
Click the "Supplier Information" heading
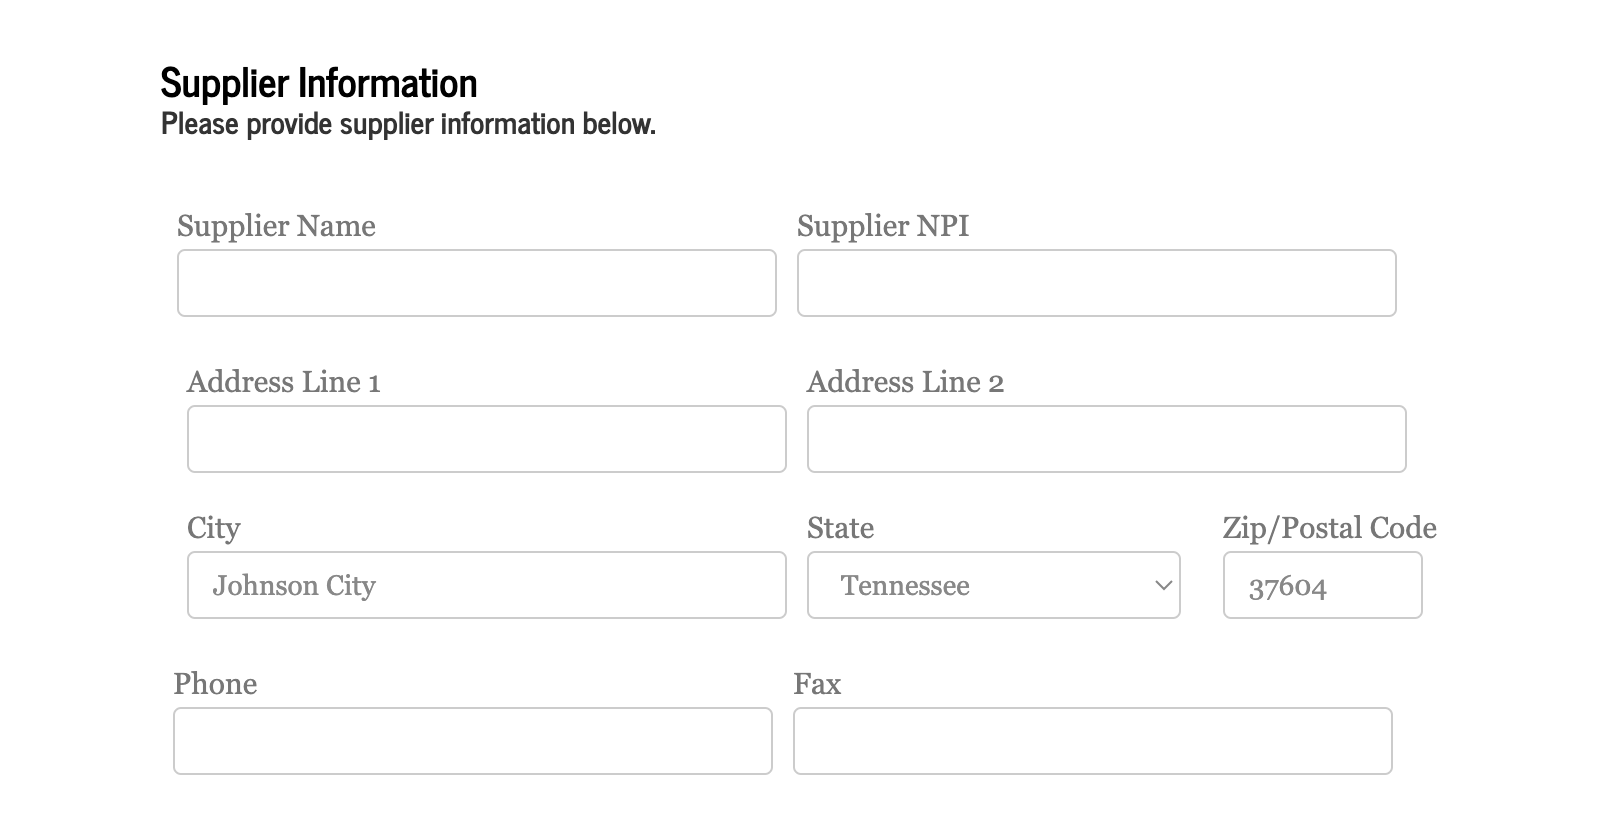(318, 83)
